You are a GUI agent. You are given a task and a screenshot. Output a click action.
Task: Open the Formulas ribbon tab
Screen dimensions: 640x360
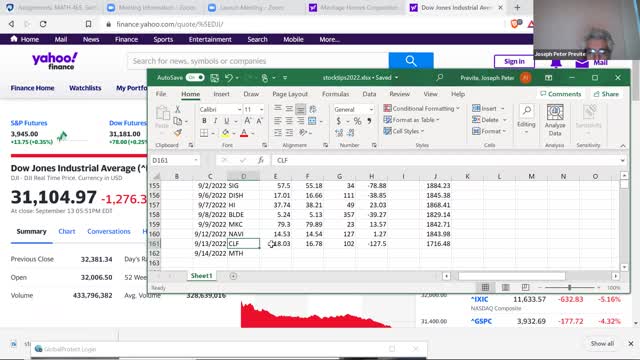click(x=336, y=94)
